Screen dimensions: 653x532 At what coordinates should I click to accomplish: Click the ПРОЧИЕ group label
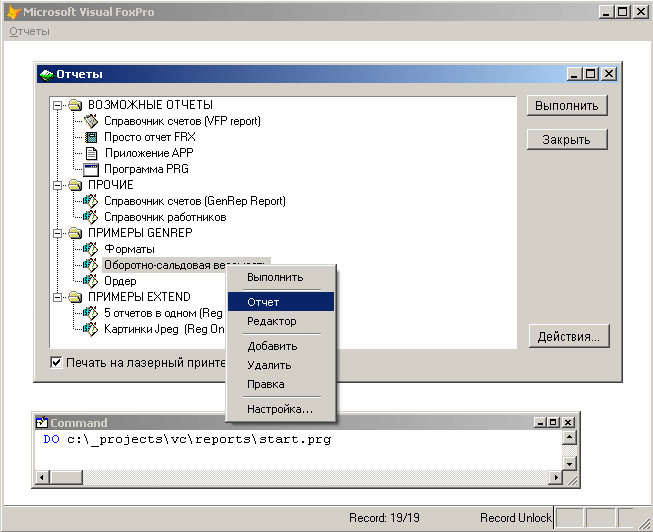click(111, 185)
